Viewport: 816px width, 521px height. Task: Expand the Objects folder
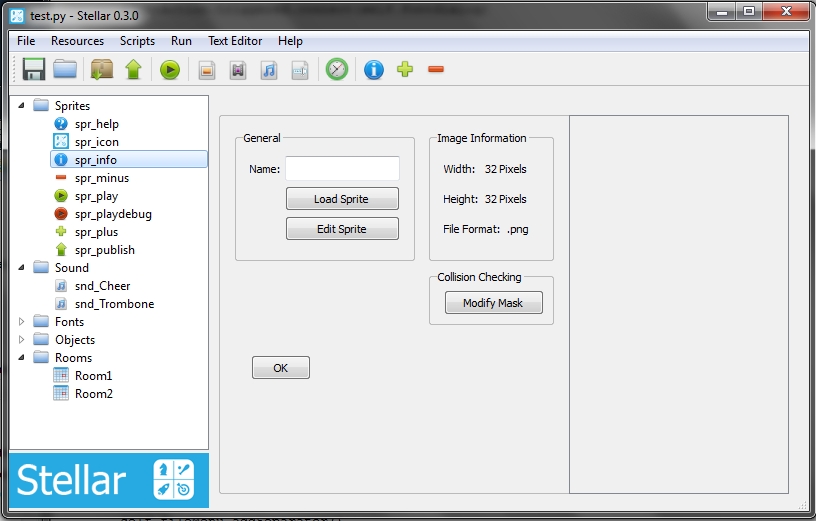tap(21, 339)
